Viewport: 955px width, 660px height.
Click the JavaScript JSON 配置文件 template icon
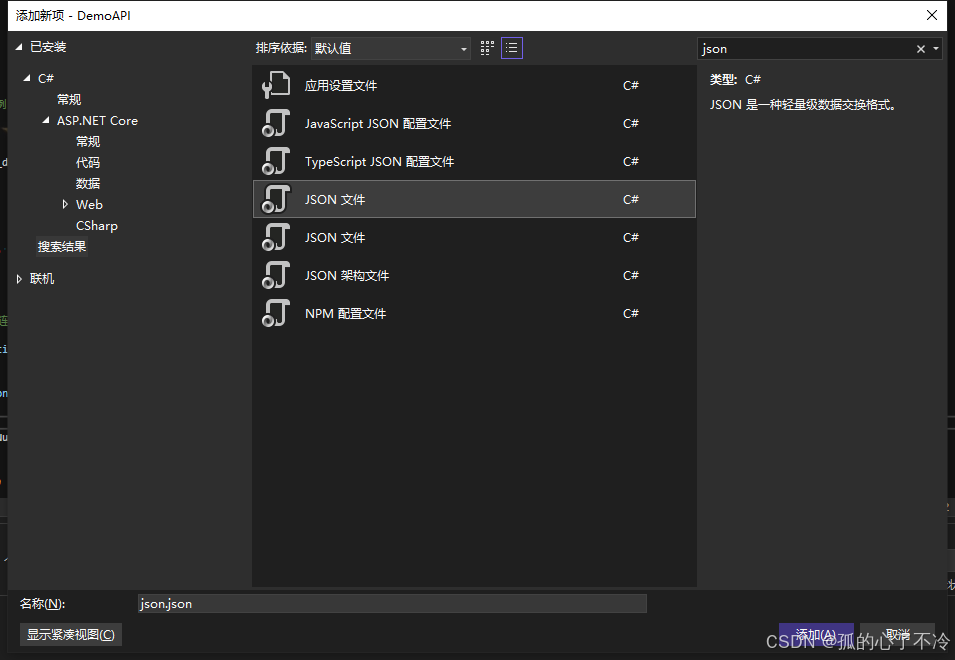pos(276,123)
